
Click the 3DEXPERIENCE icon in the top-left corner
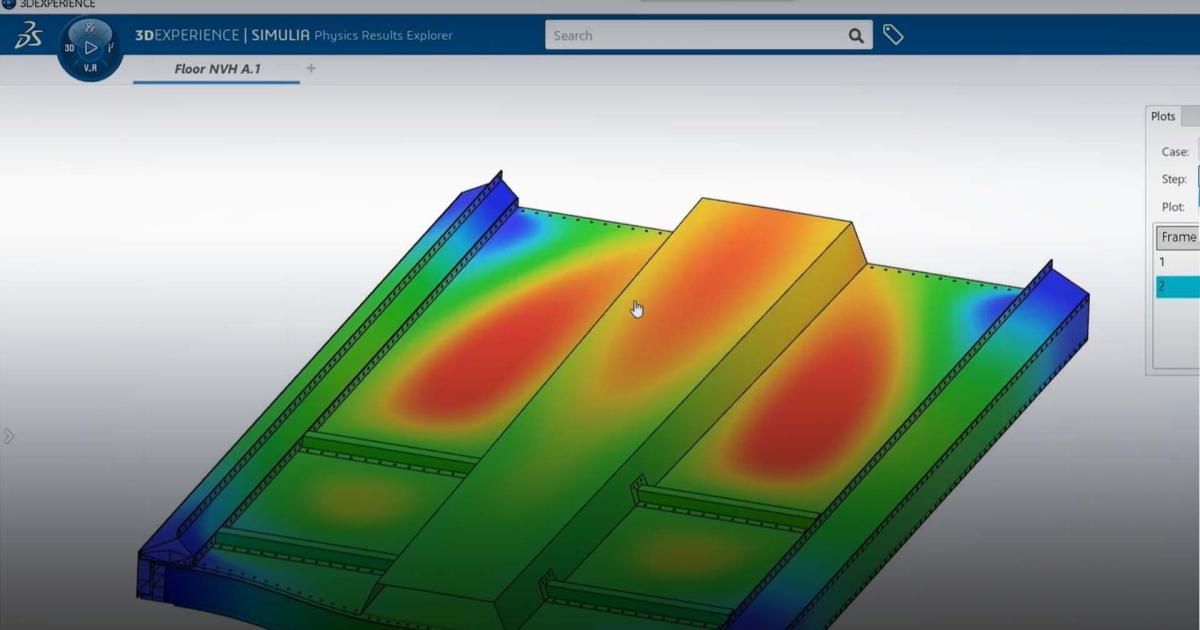point(10,3)
